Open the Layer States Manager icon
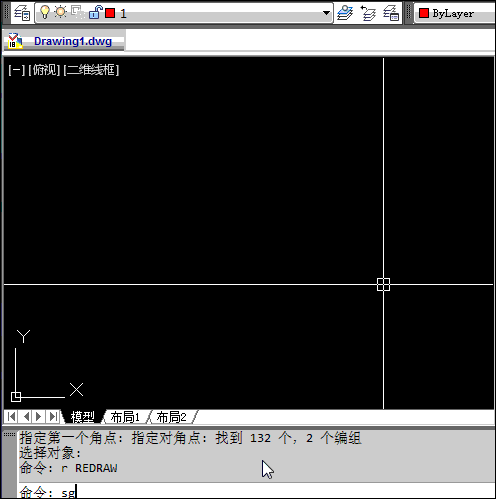Viewport: 496px width, 499px height. click(x=391, y=13)
